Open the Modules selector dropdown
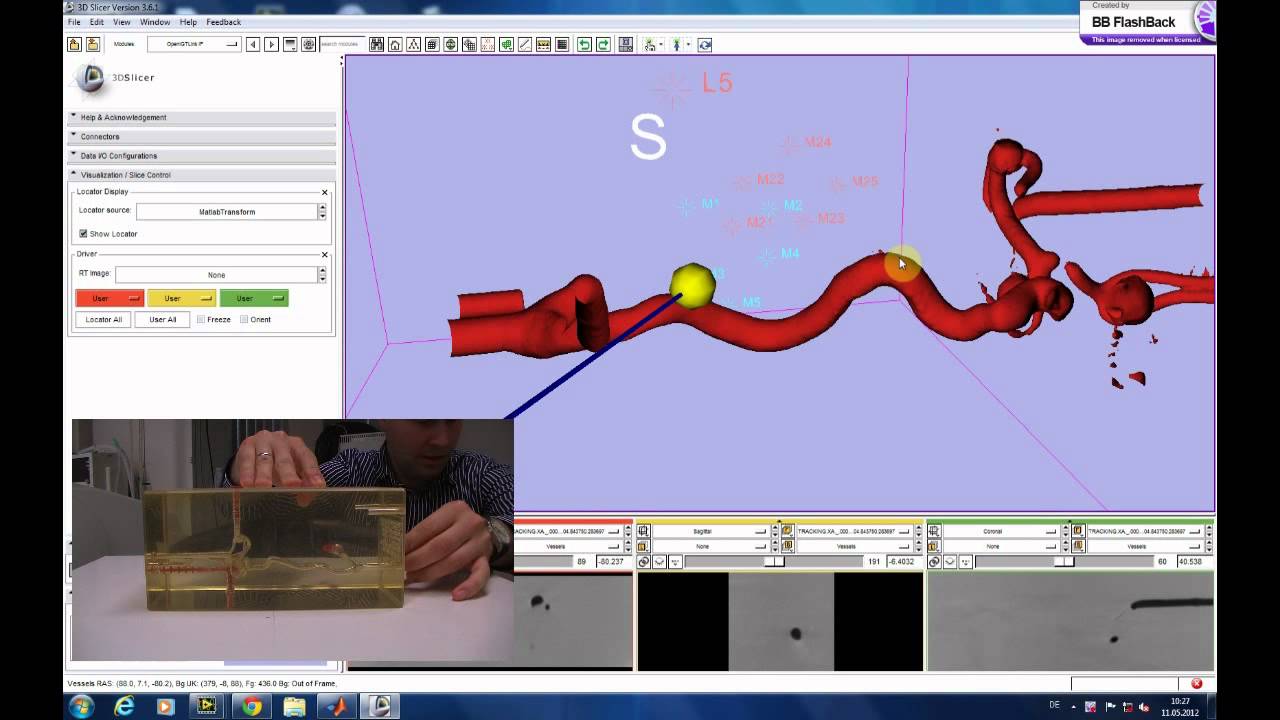The image size is (1280, 720). (x=194, y=44)
